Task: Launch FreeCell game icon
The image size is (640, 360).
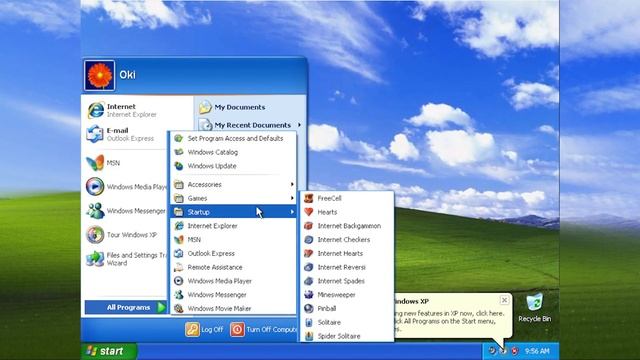Action: (309, 198)
